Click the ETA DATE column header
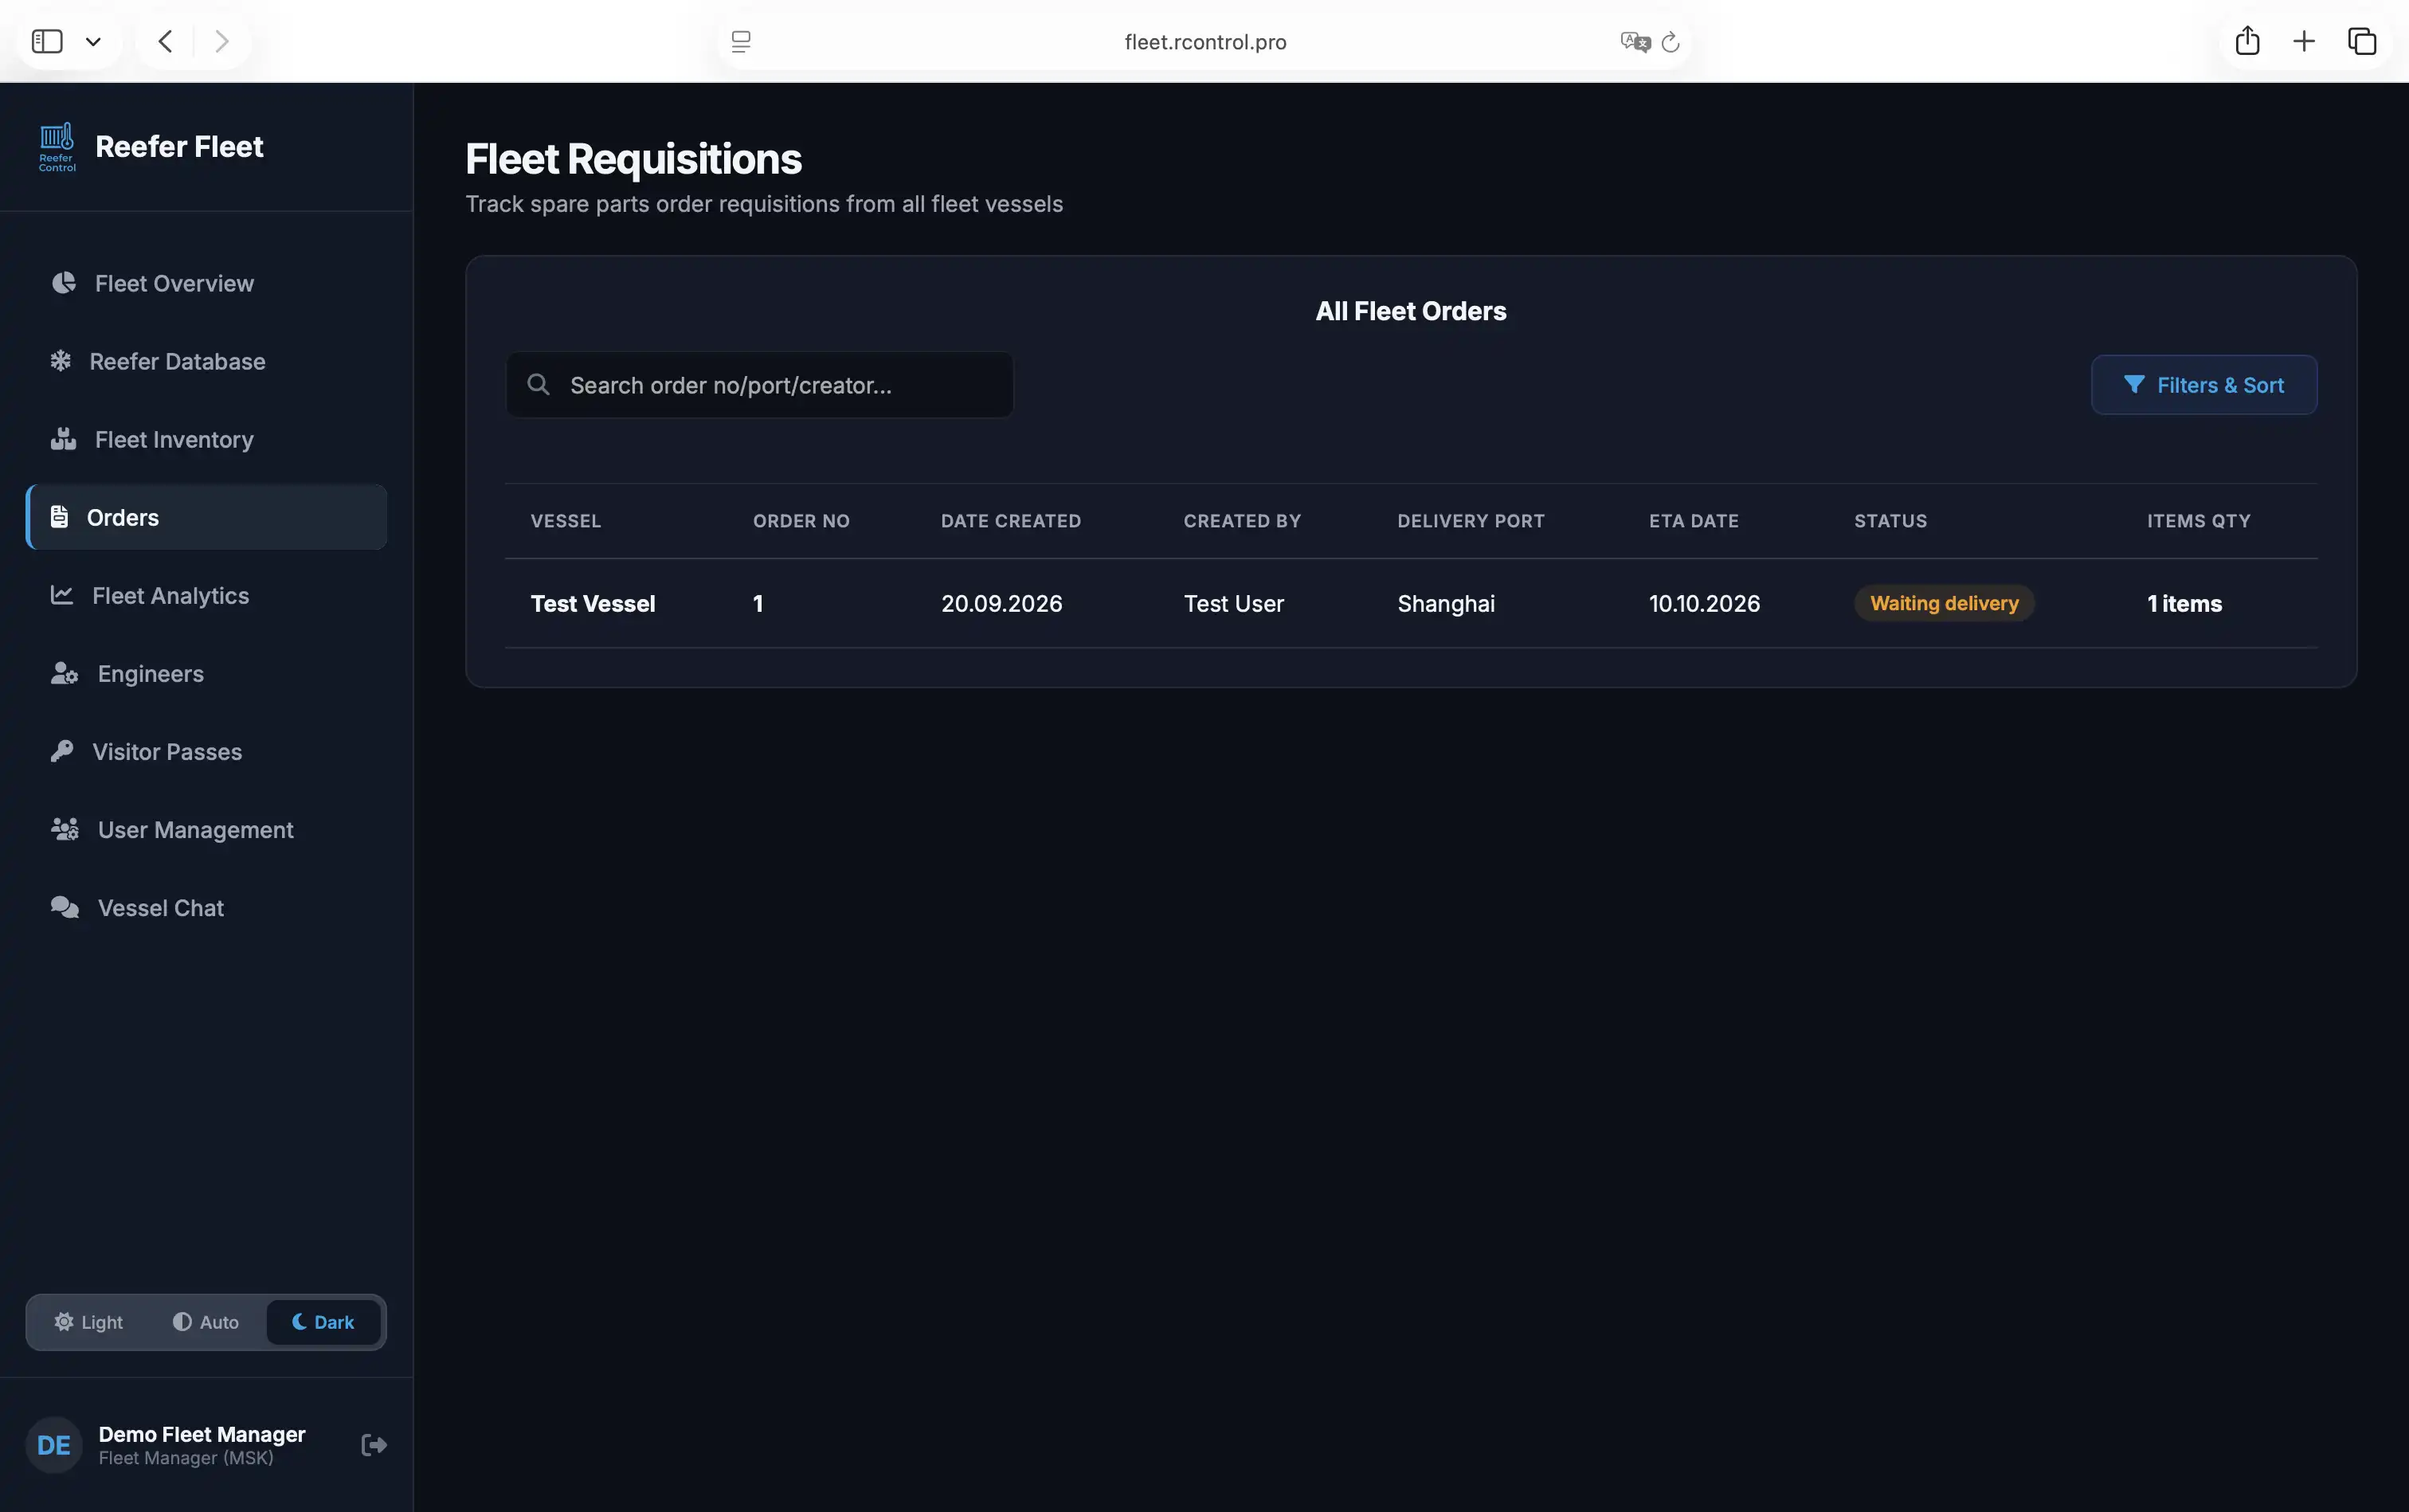 (1693, 521)
